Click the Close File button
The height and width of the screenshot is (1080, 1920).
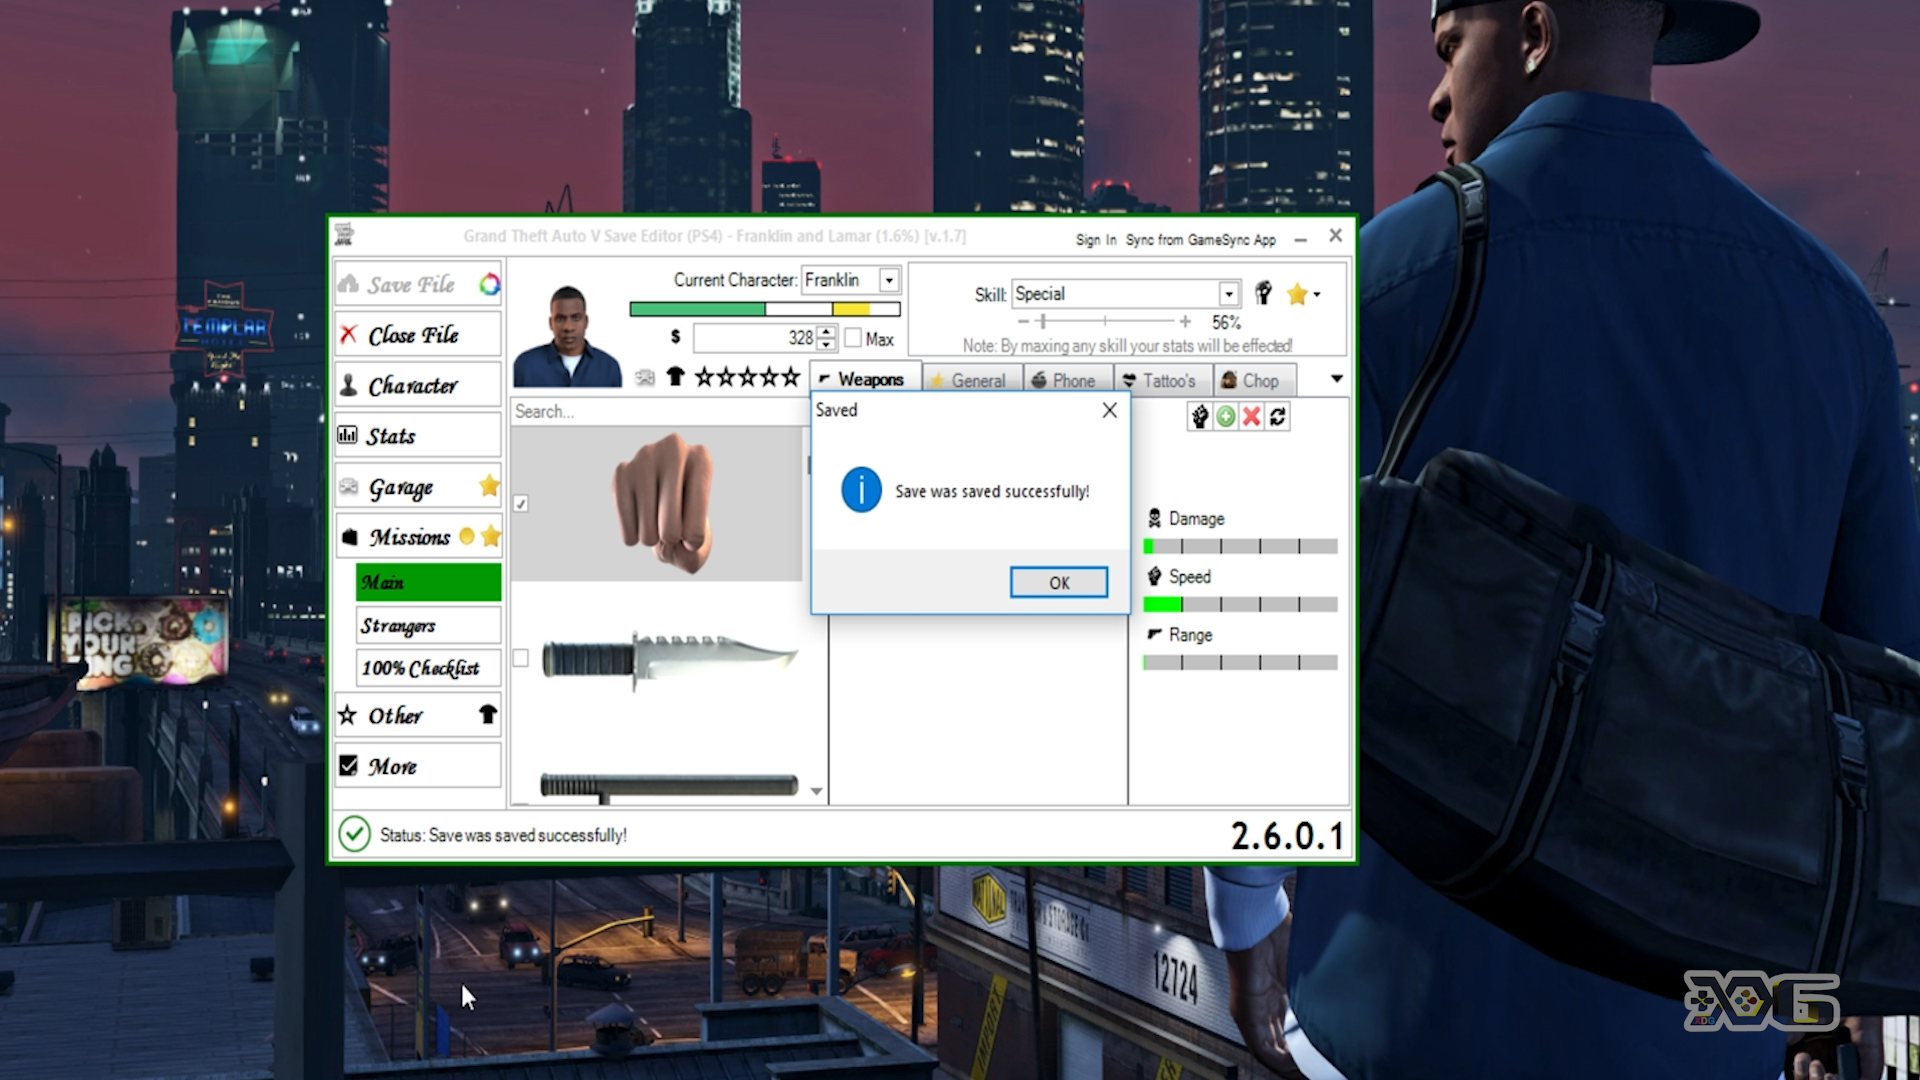click(x=411, y=335)
